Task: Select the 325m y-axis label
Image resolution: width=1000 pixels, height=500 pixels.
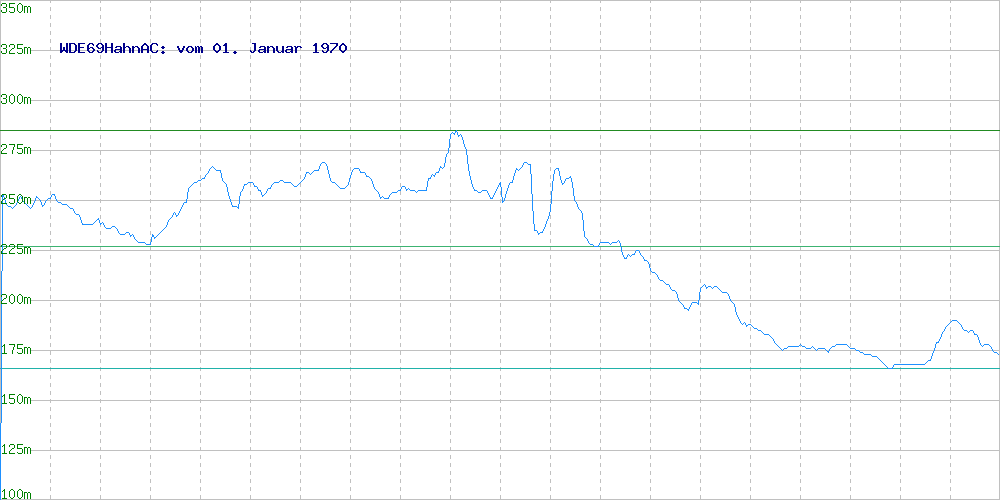Action: [x=17, y=49]
